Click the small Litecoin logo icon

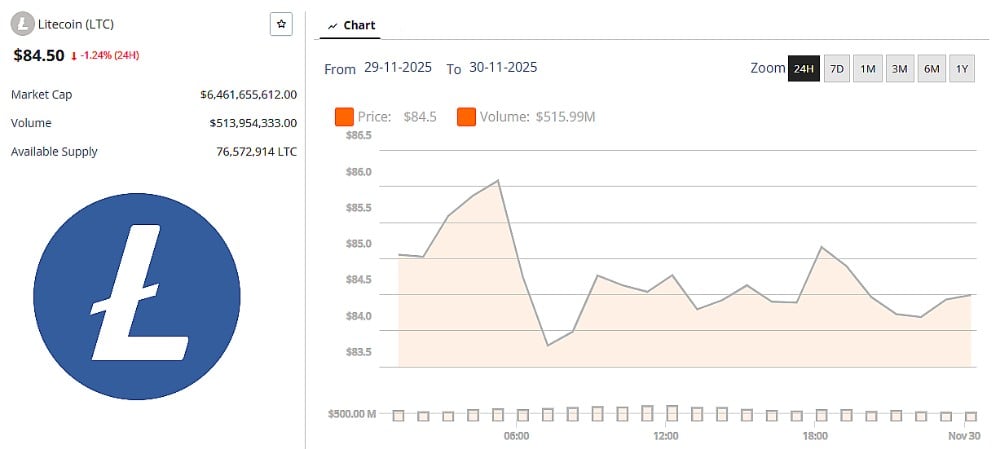(x=20, y=24)
